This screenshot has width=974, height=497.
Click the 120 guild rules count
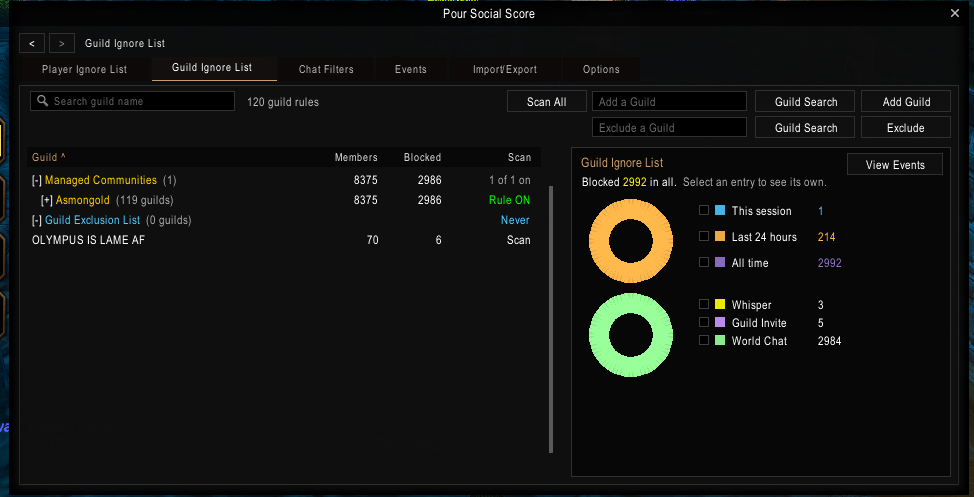point(283,102)
